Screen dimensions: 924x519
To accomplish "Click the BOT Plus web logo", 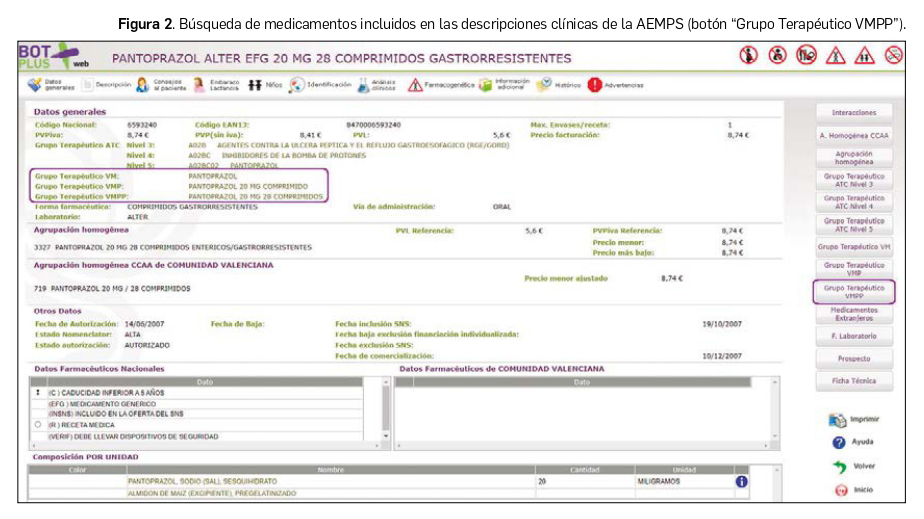I will (60, 57).
